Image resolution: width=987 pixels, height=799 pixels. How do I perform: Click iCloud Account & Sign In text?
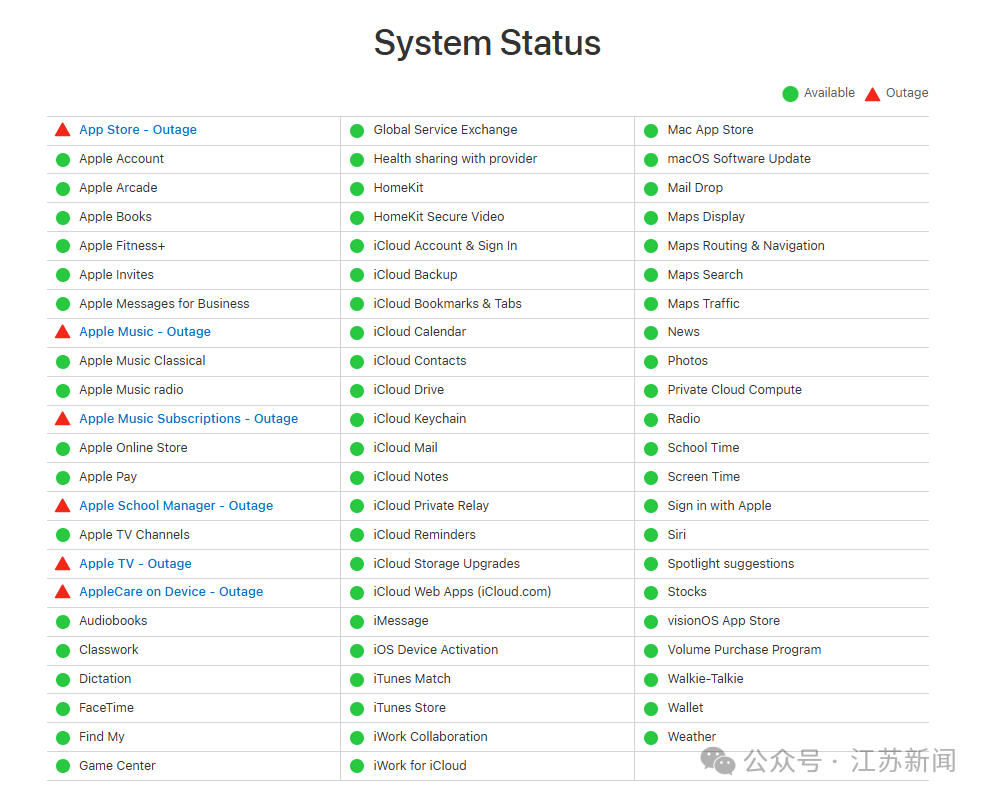[445, 246]
